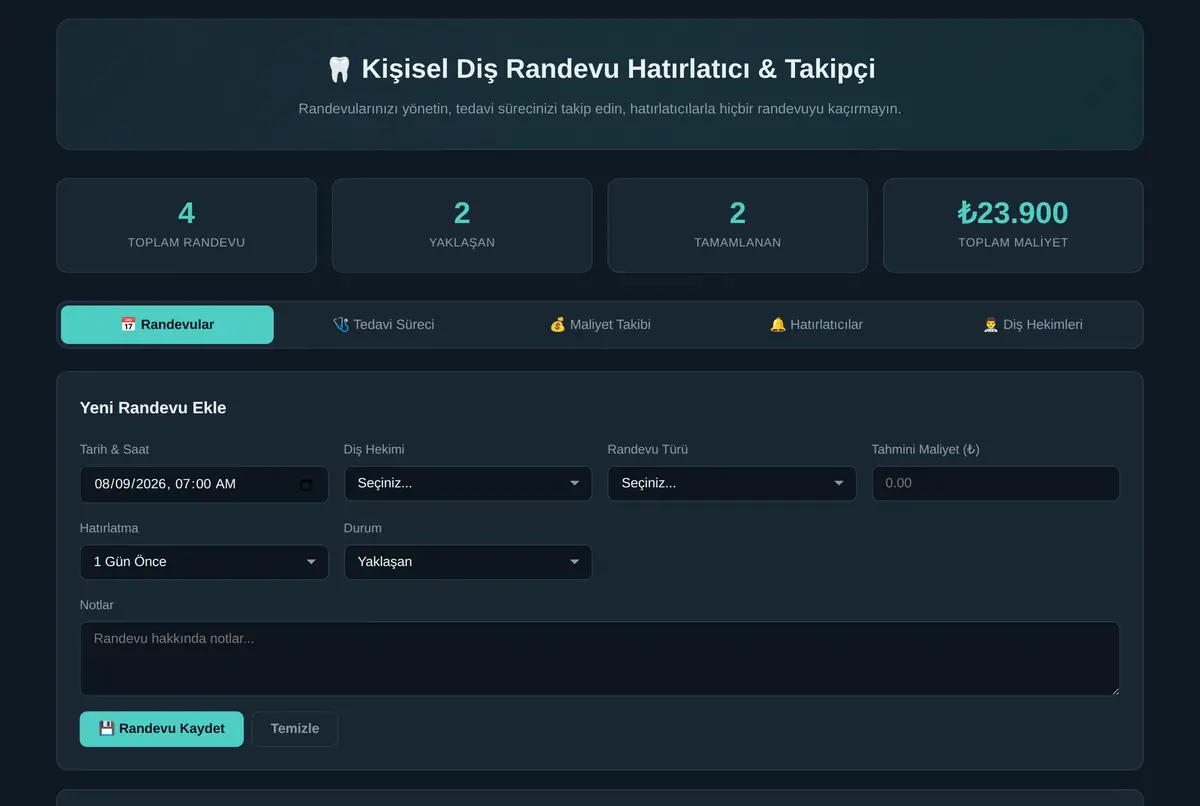Click the tooth icon in the header

click(339, 69)
